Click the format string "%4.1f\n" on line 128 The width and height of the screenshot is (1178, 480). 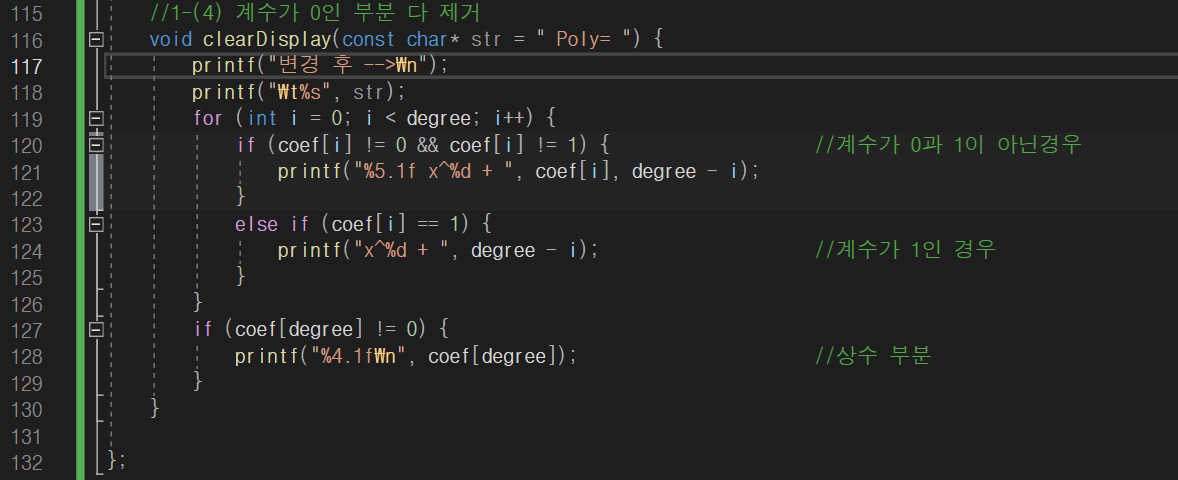coord(358,356)
